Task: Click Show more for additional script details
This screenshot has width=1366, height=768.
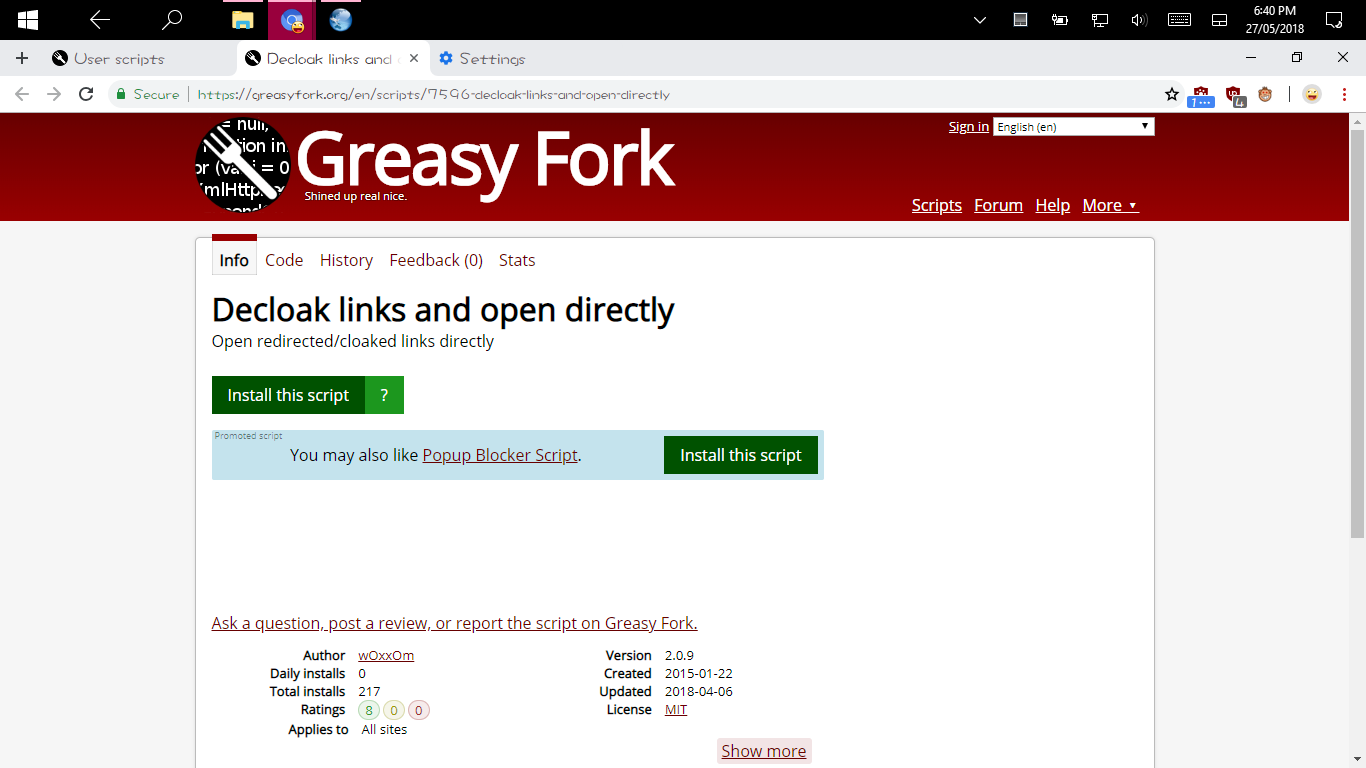Action: [763, 750]
